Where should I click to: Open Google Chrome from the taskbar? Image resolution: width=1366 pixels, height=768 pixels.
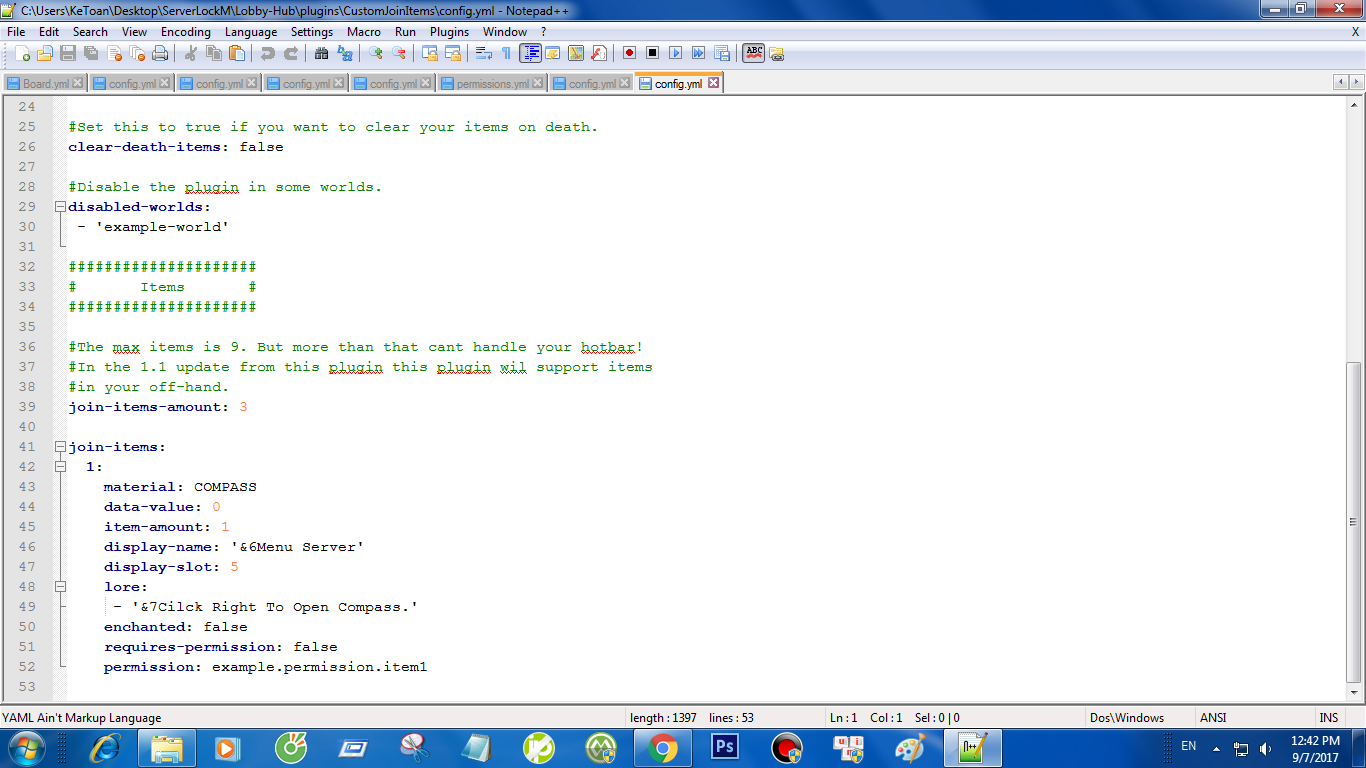662,748
